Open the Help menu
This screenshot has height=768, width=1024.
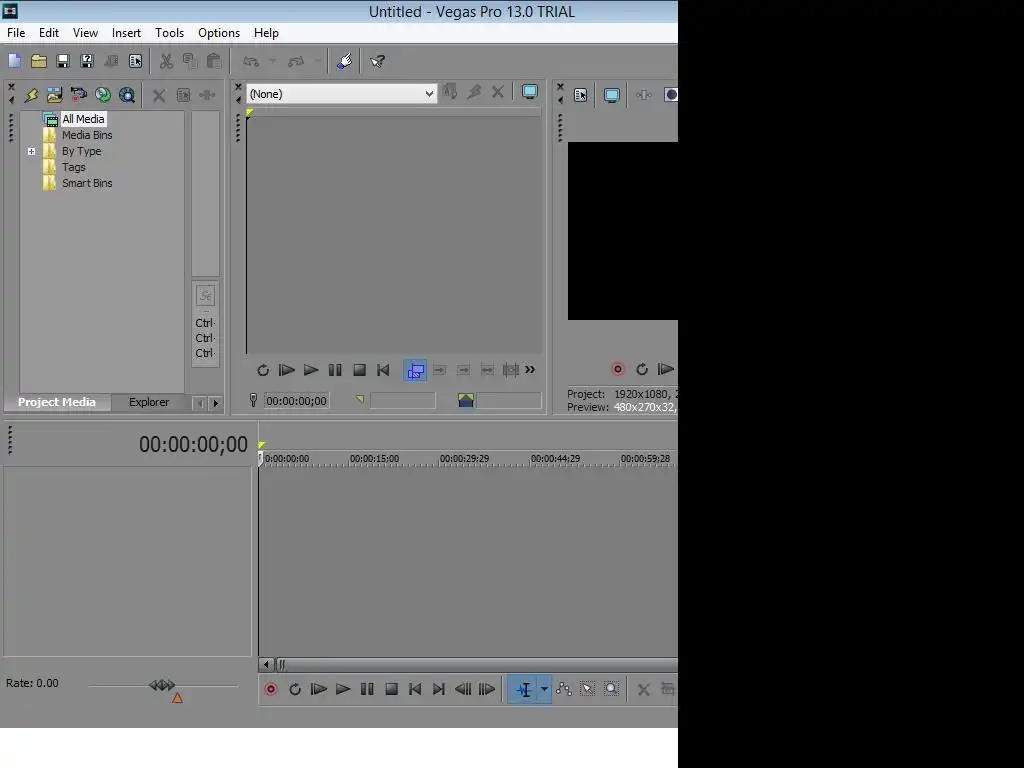coord(266,33)
